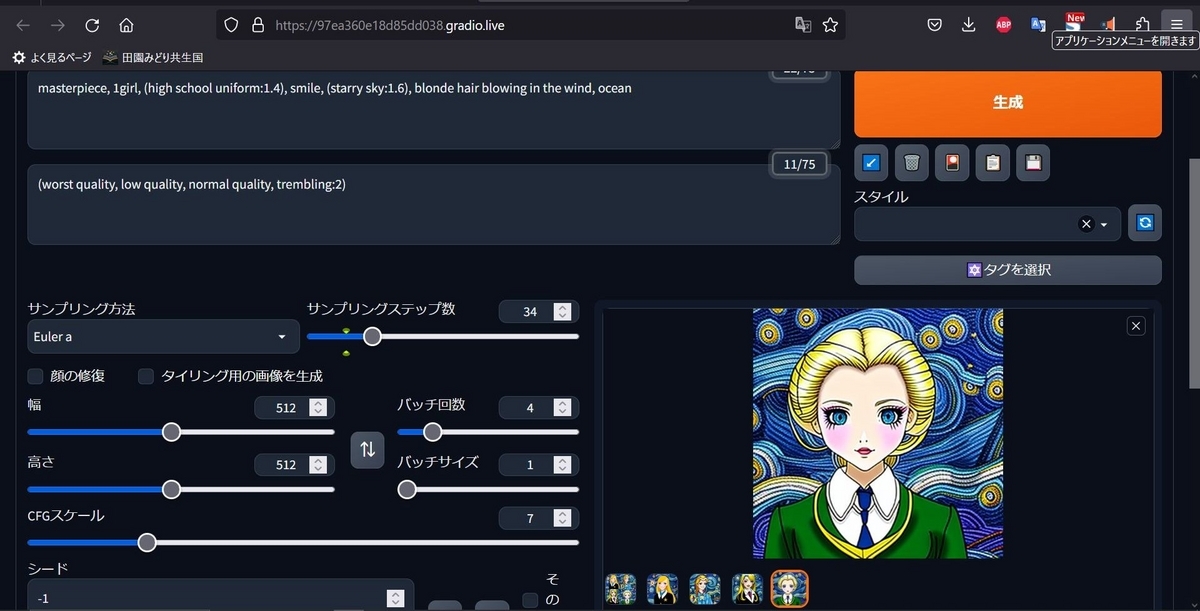
Task: Open the browser home page
Action: 126,25
